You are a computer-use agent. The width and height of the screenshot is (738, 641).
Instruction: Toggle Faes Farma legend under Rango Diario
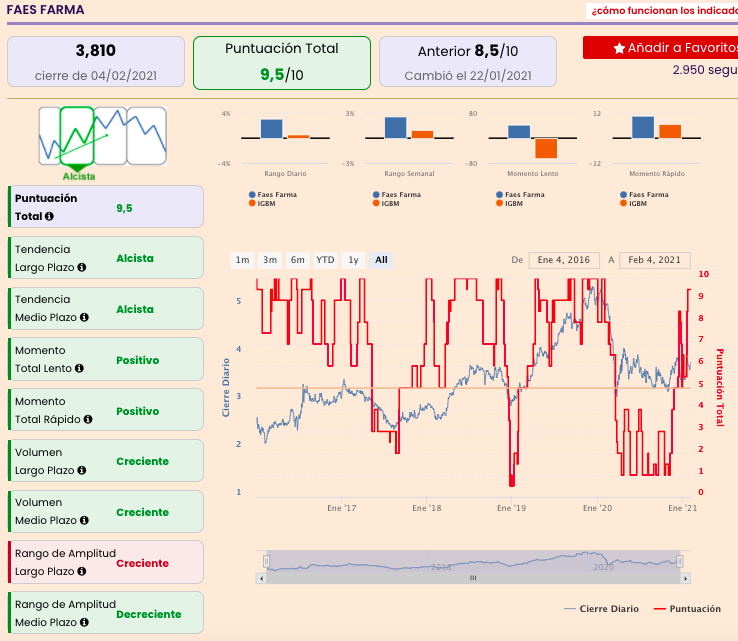click(x=273, y=194)
